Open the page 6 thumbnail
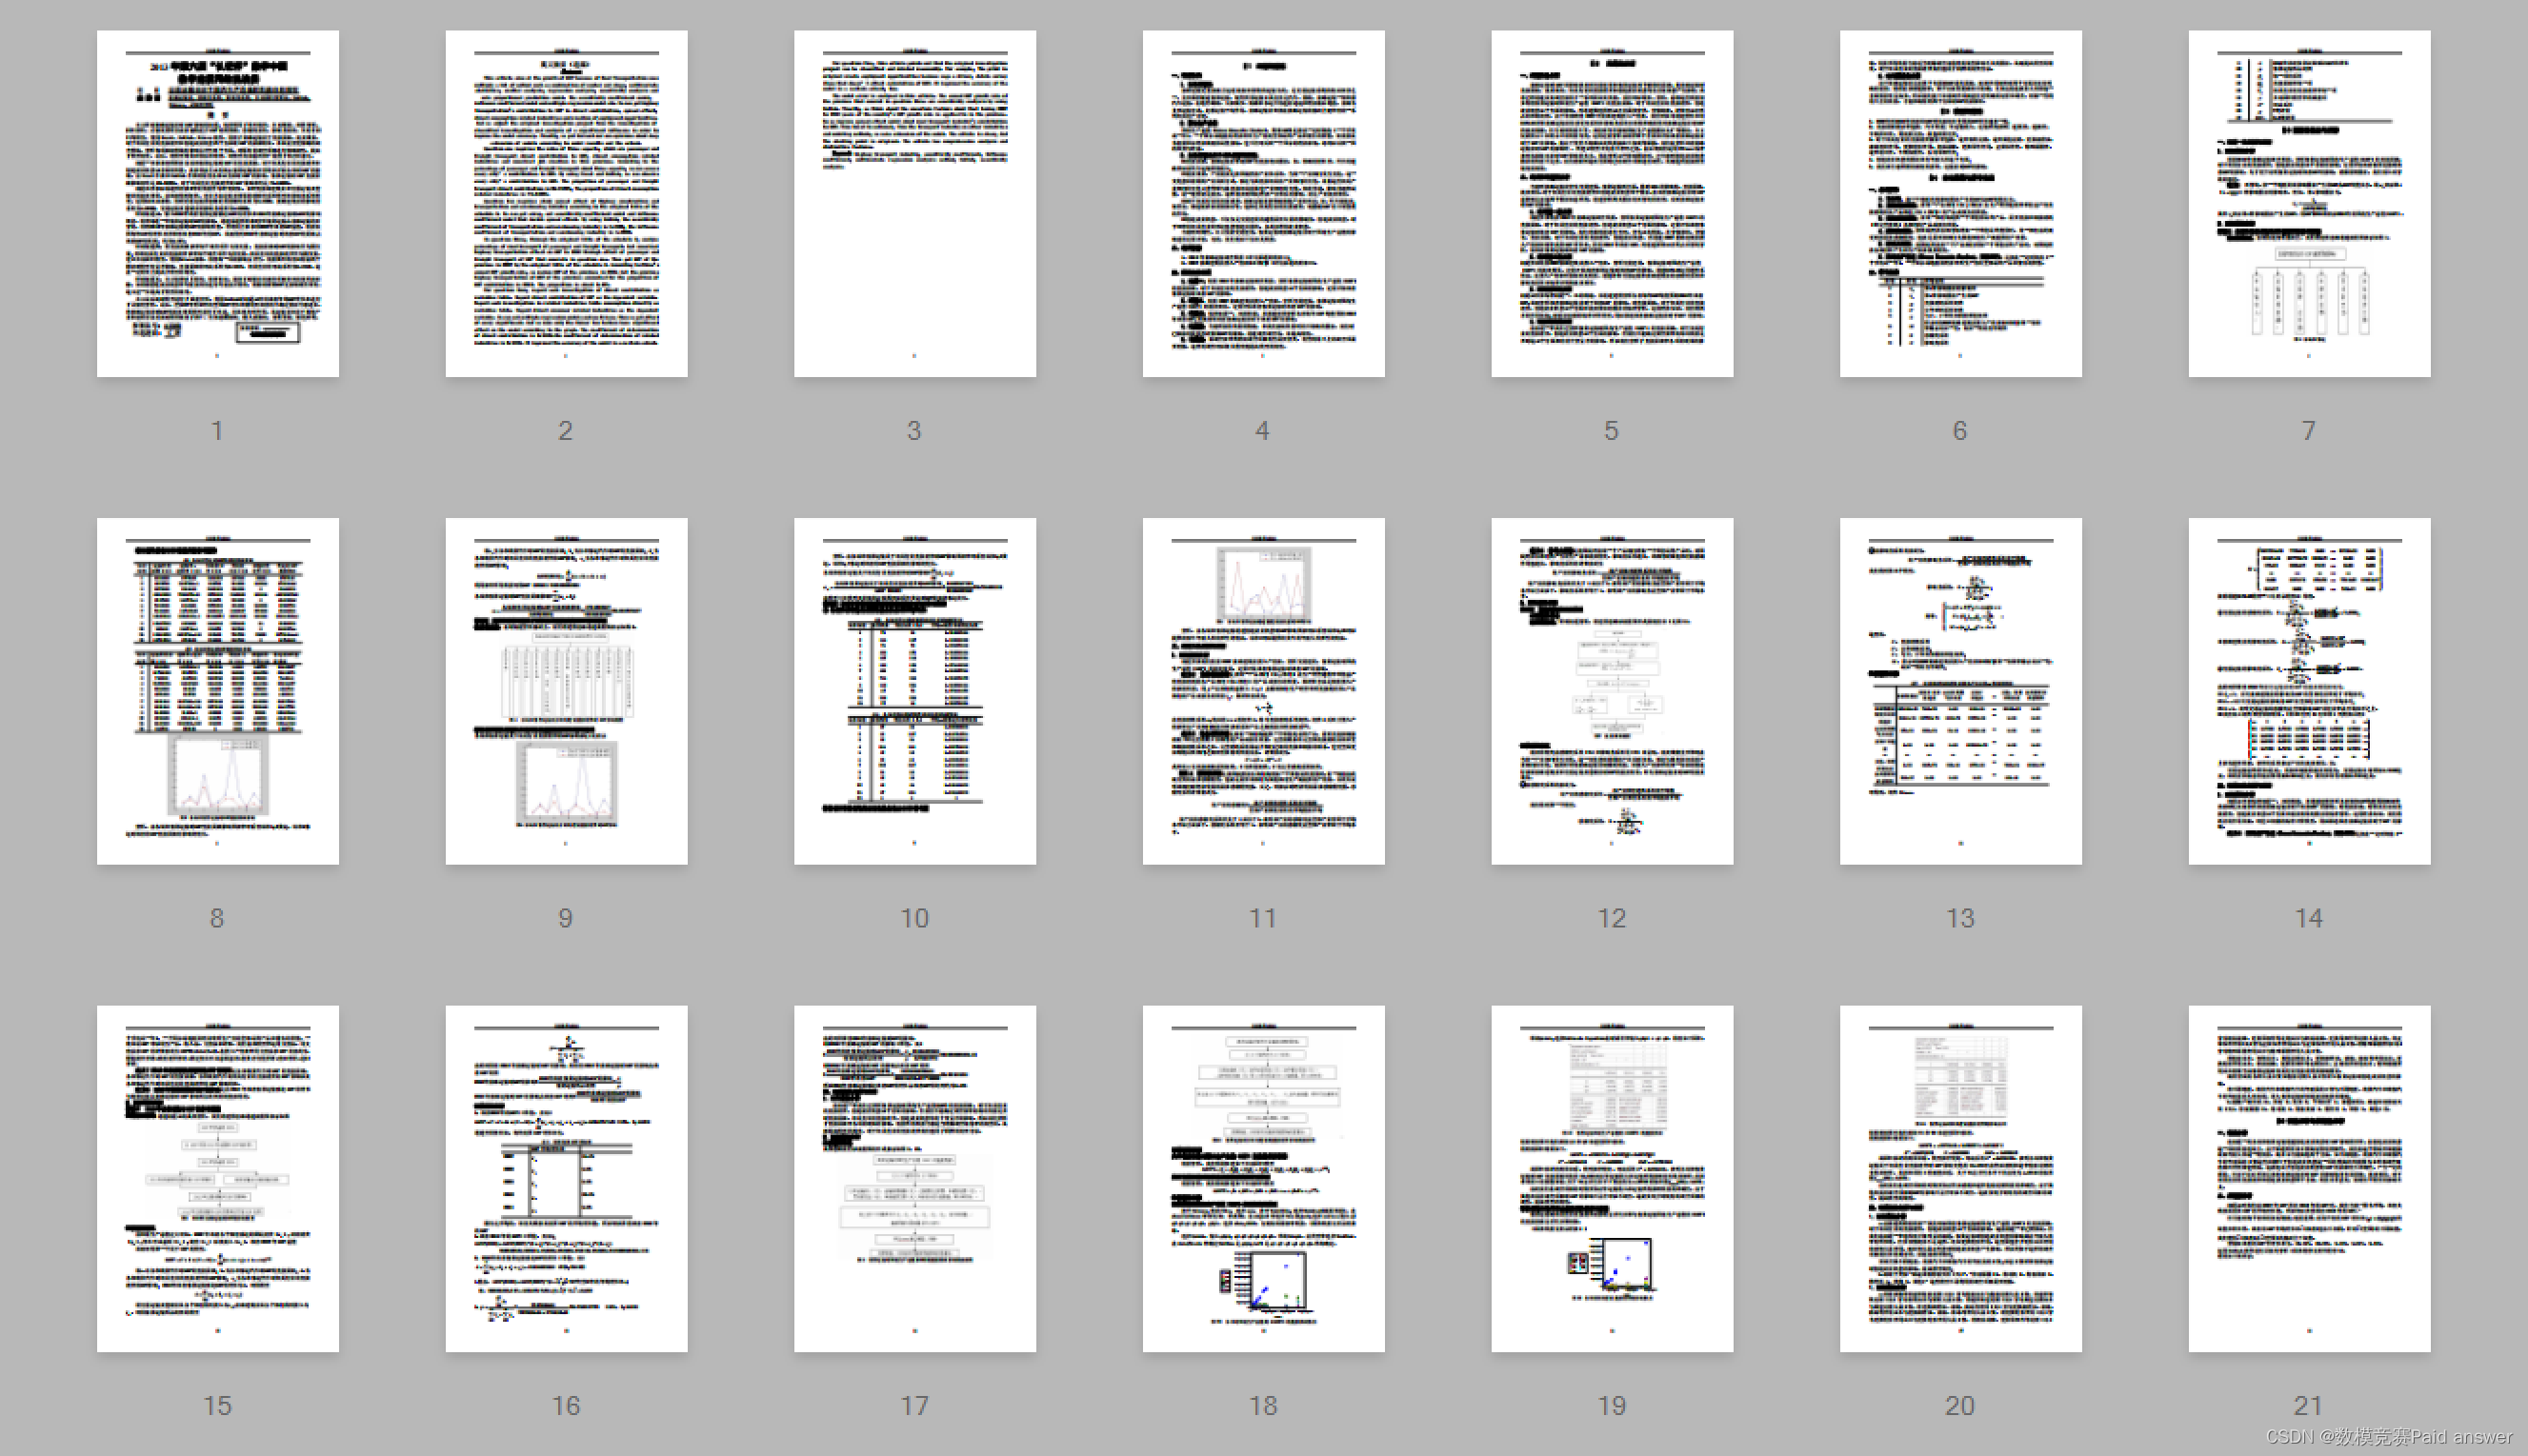The height and width of the screenshot is (1456, 2528). pyautogui.click(x=1961, y=203)
